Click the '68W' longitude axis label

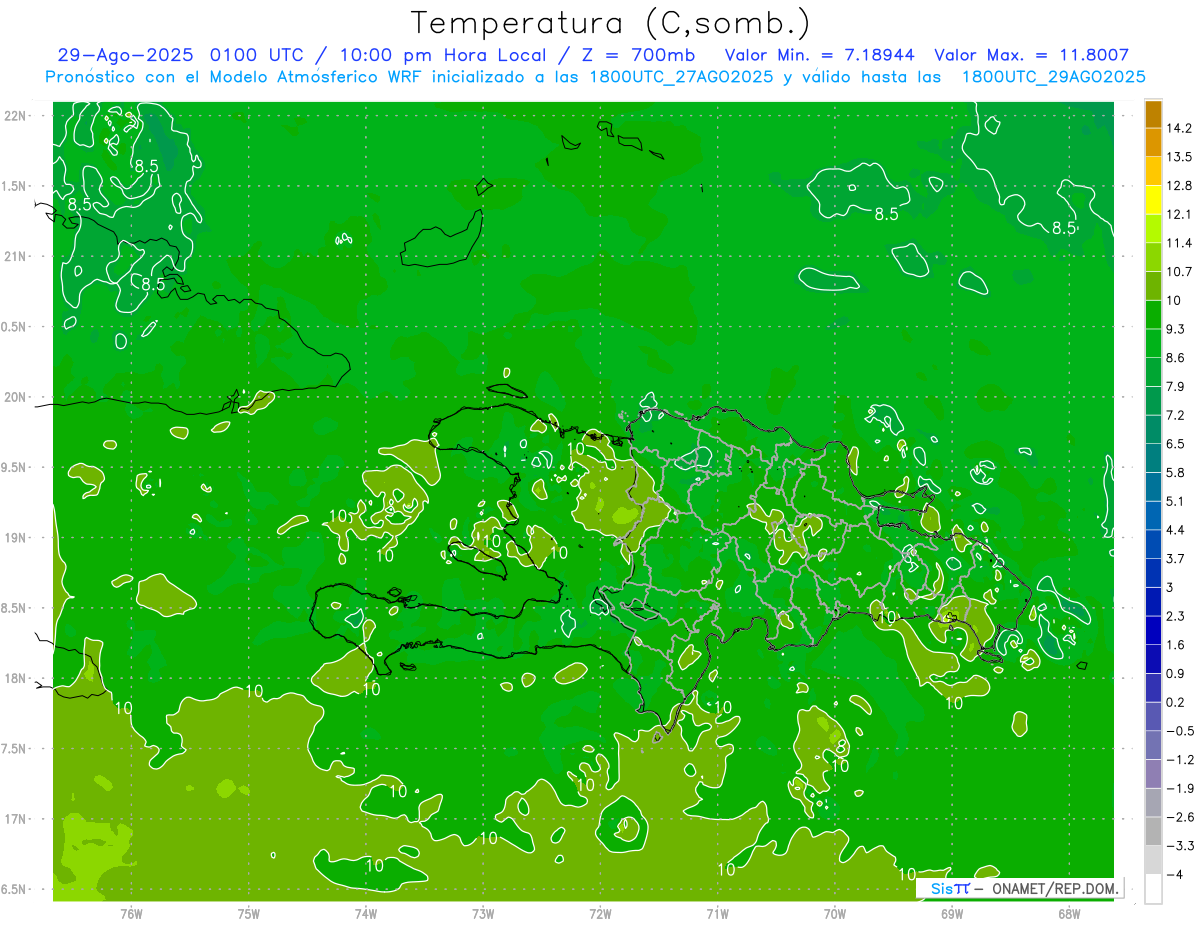pyautogui.click(x=1069, y=914)
